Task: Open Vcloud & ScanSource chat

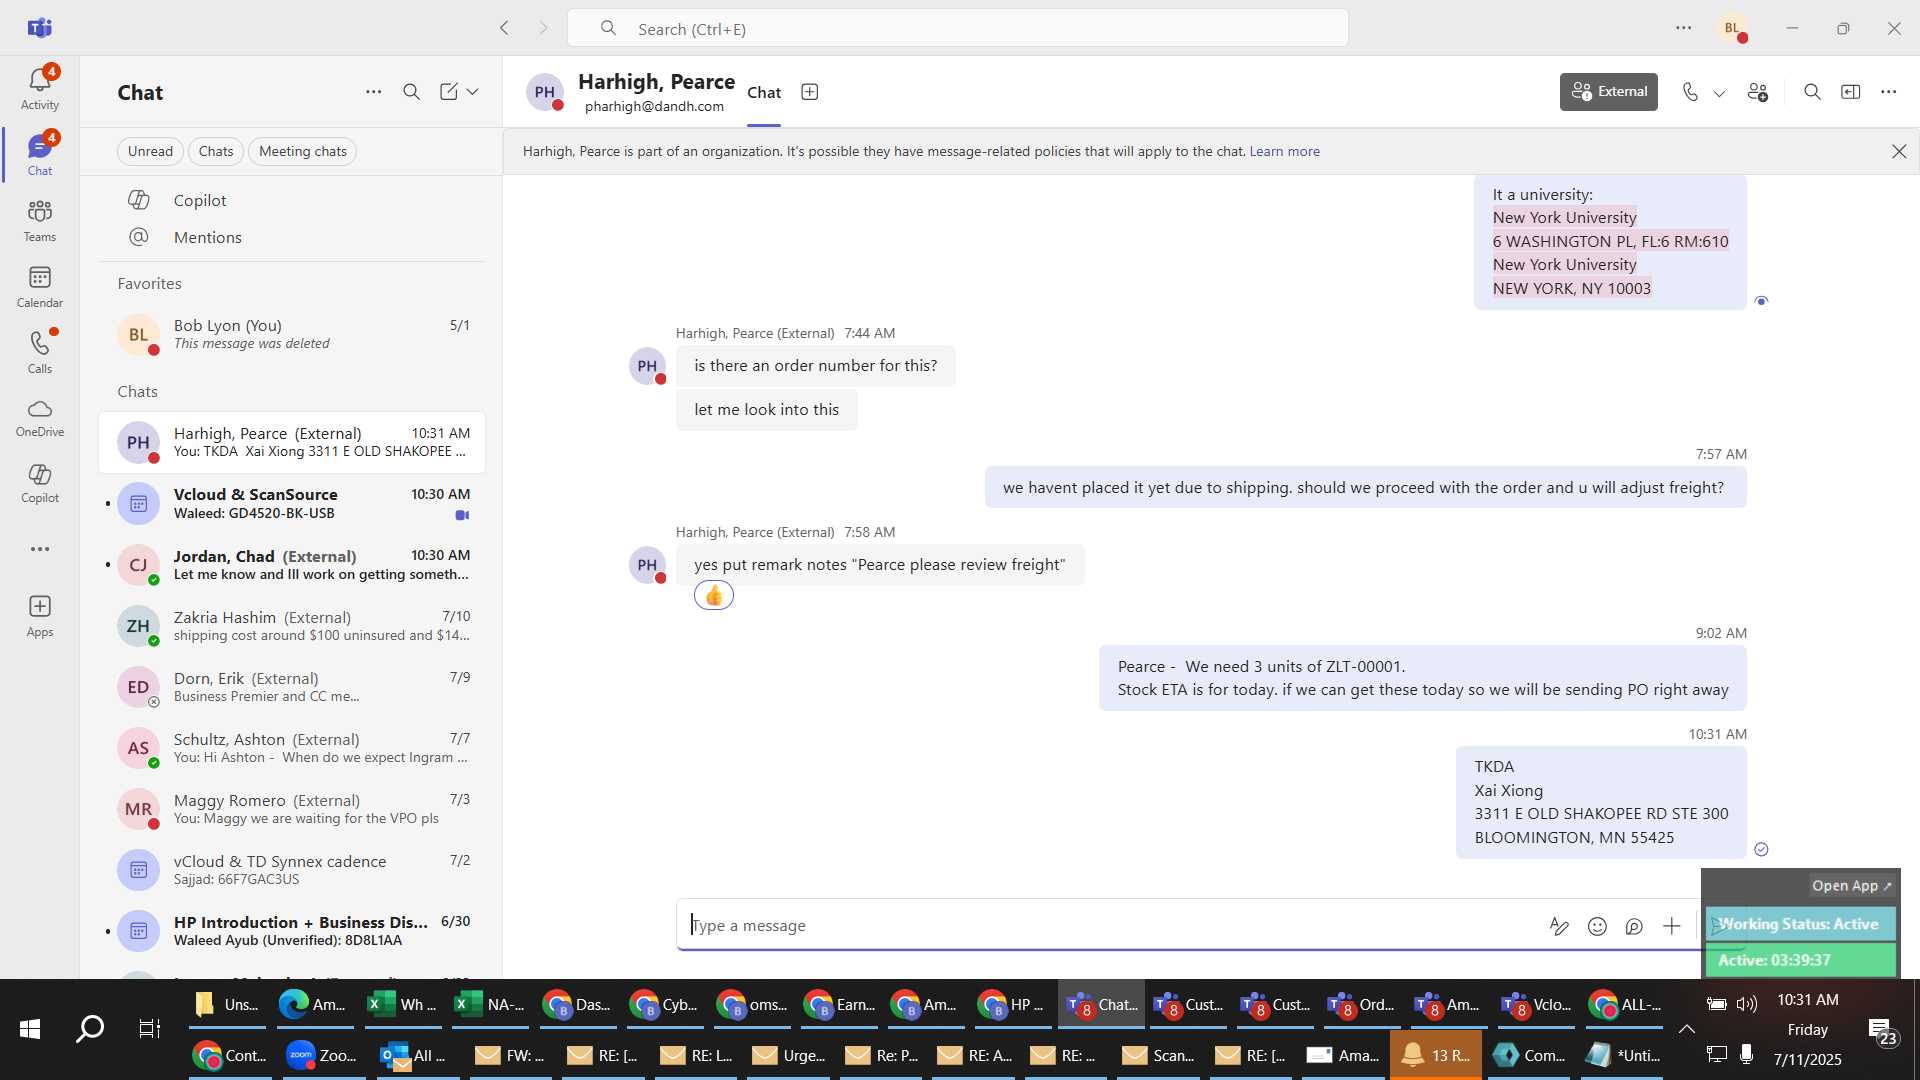Action: point(292,504)
